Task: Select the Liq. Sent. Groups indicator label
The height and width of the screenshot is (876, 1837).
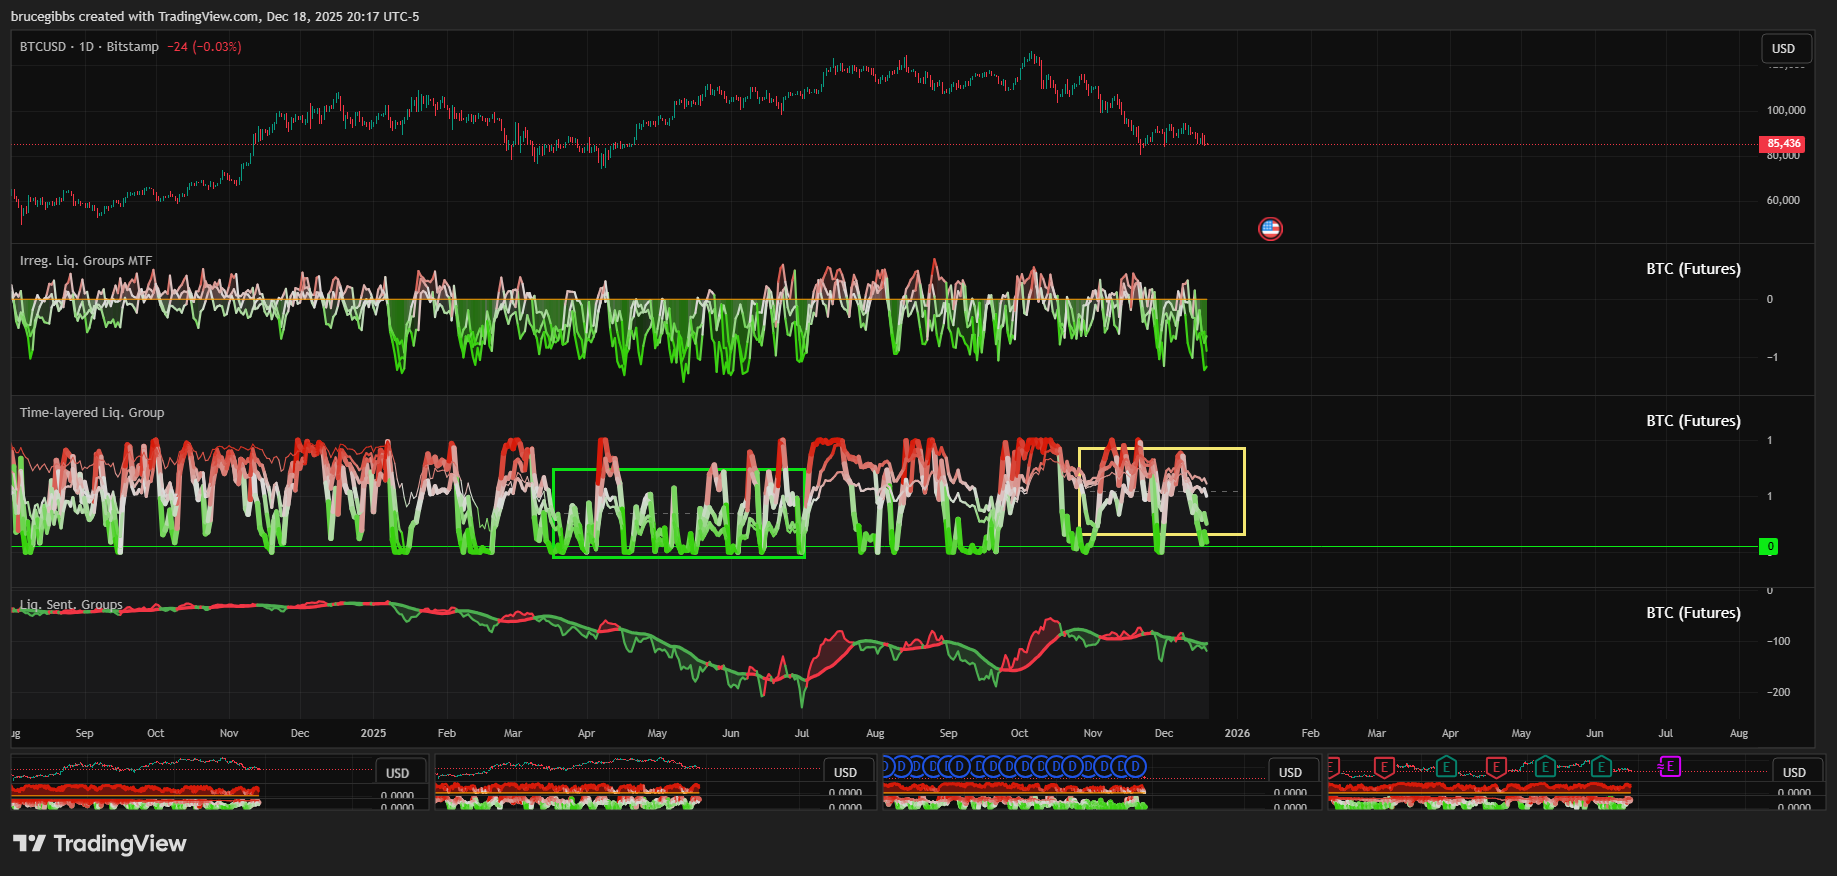Action: 72,605
